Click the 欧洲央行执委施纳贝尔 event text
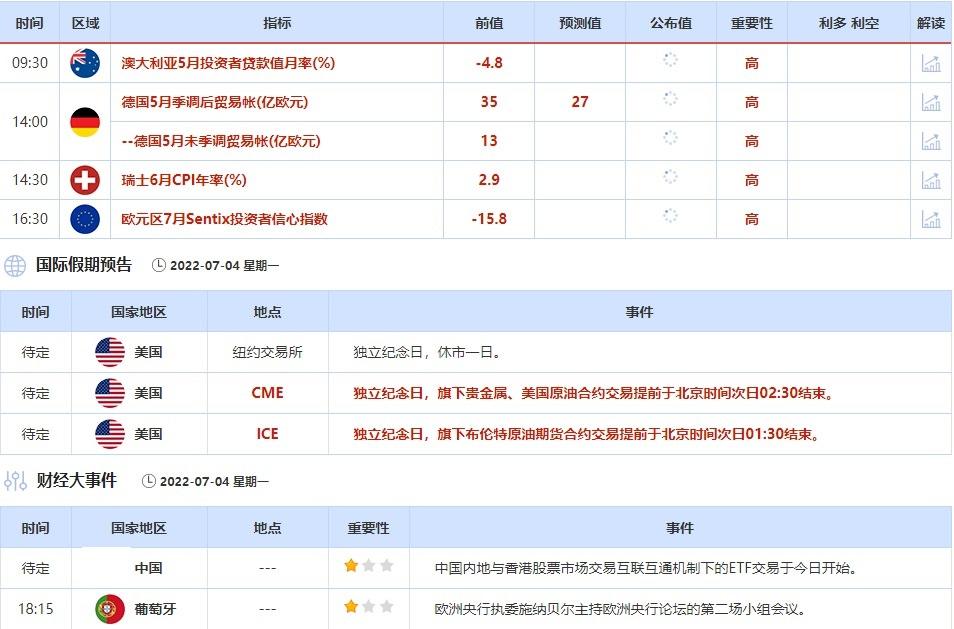 click(x=620, y=609)
